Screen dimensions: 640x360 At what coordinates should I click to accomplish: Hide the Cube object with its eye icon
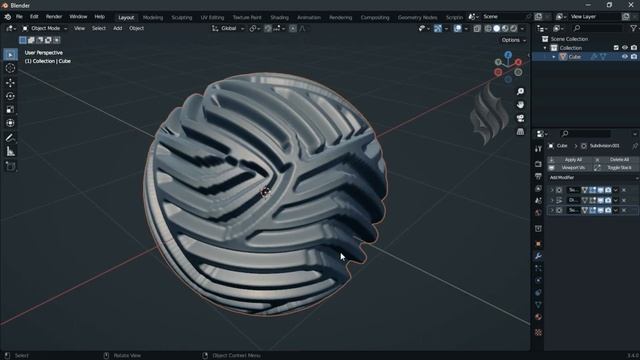[624, 57]
